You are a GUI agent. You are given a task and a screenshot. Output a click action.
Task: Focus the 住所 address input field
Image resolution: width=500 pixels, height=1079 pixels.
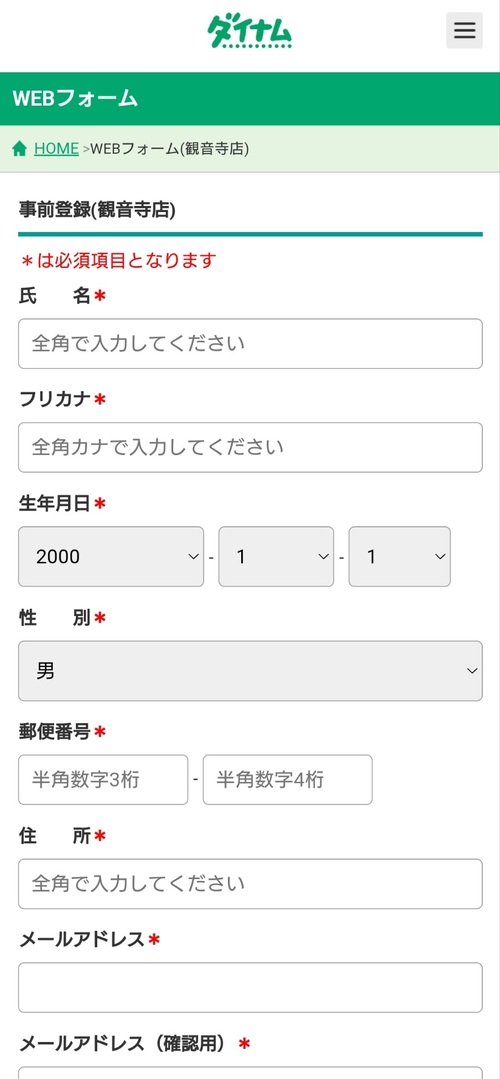coord(250,884)
